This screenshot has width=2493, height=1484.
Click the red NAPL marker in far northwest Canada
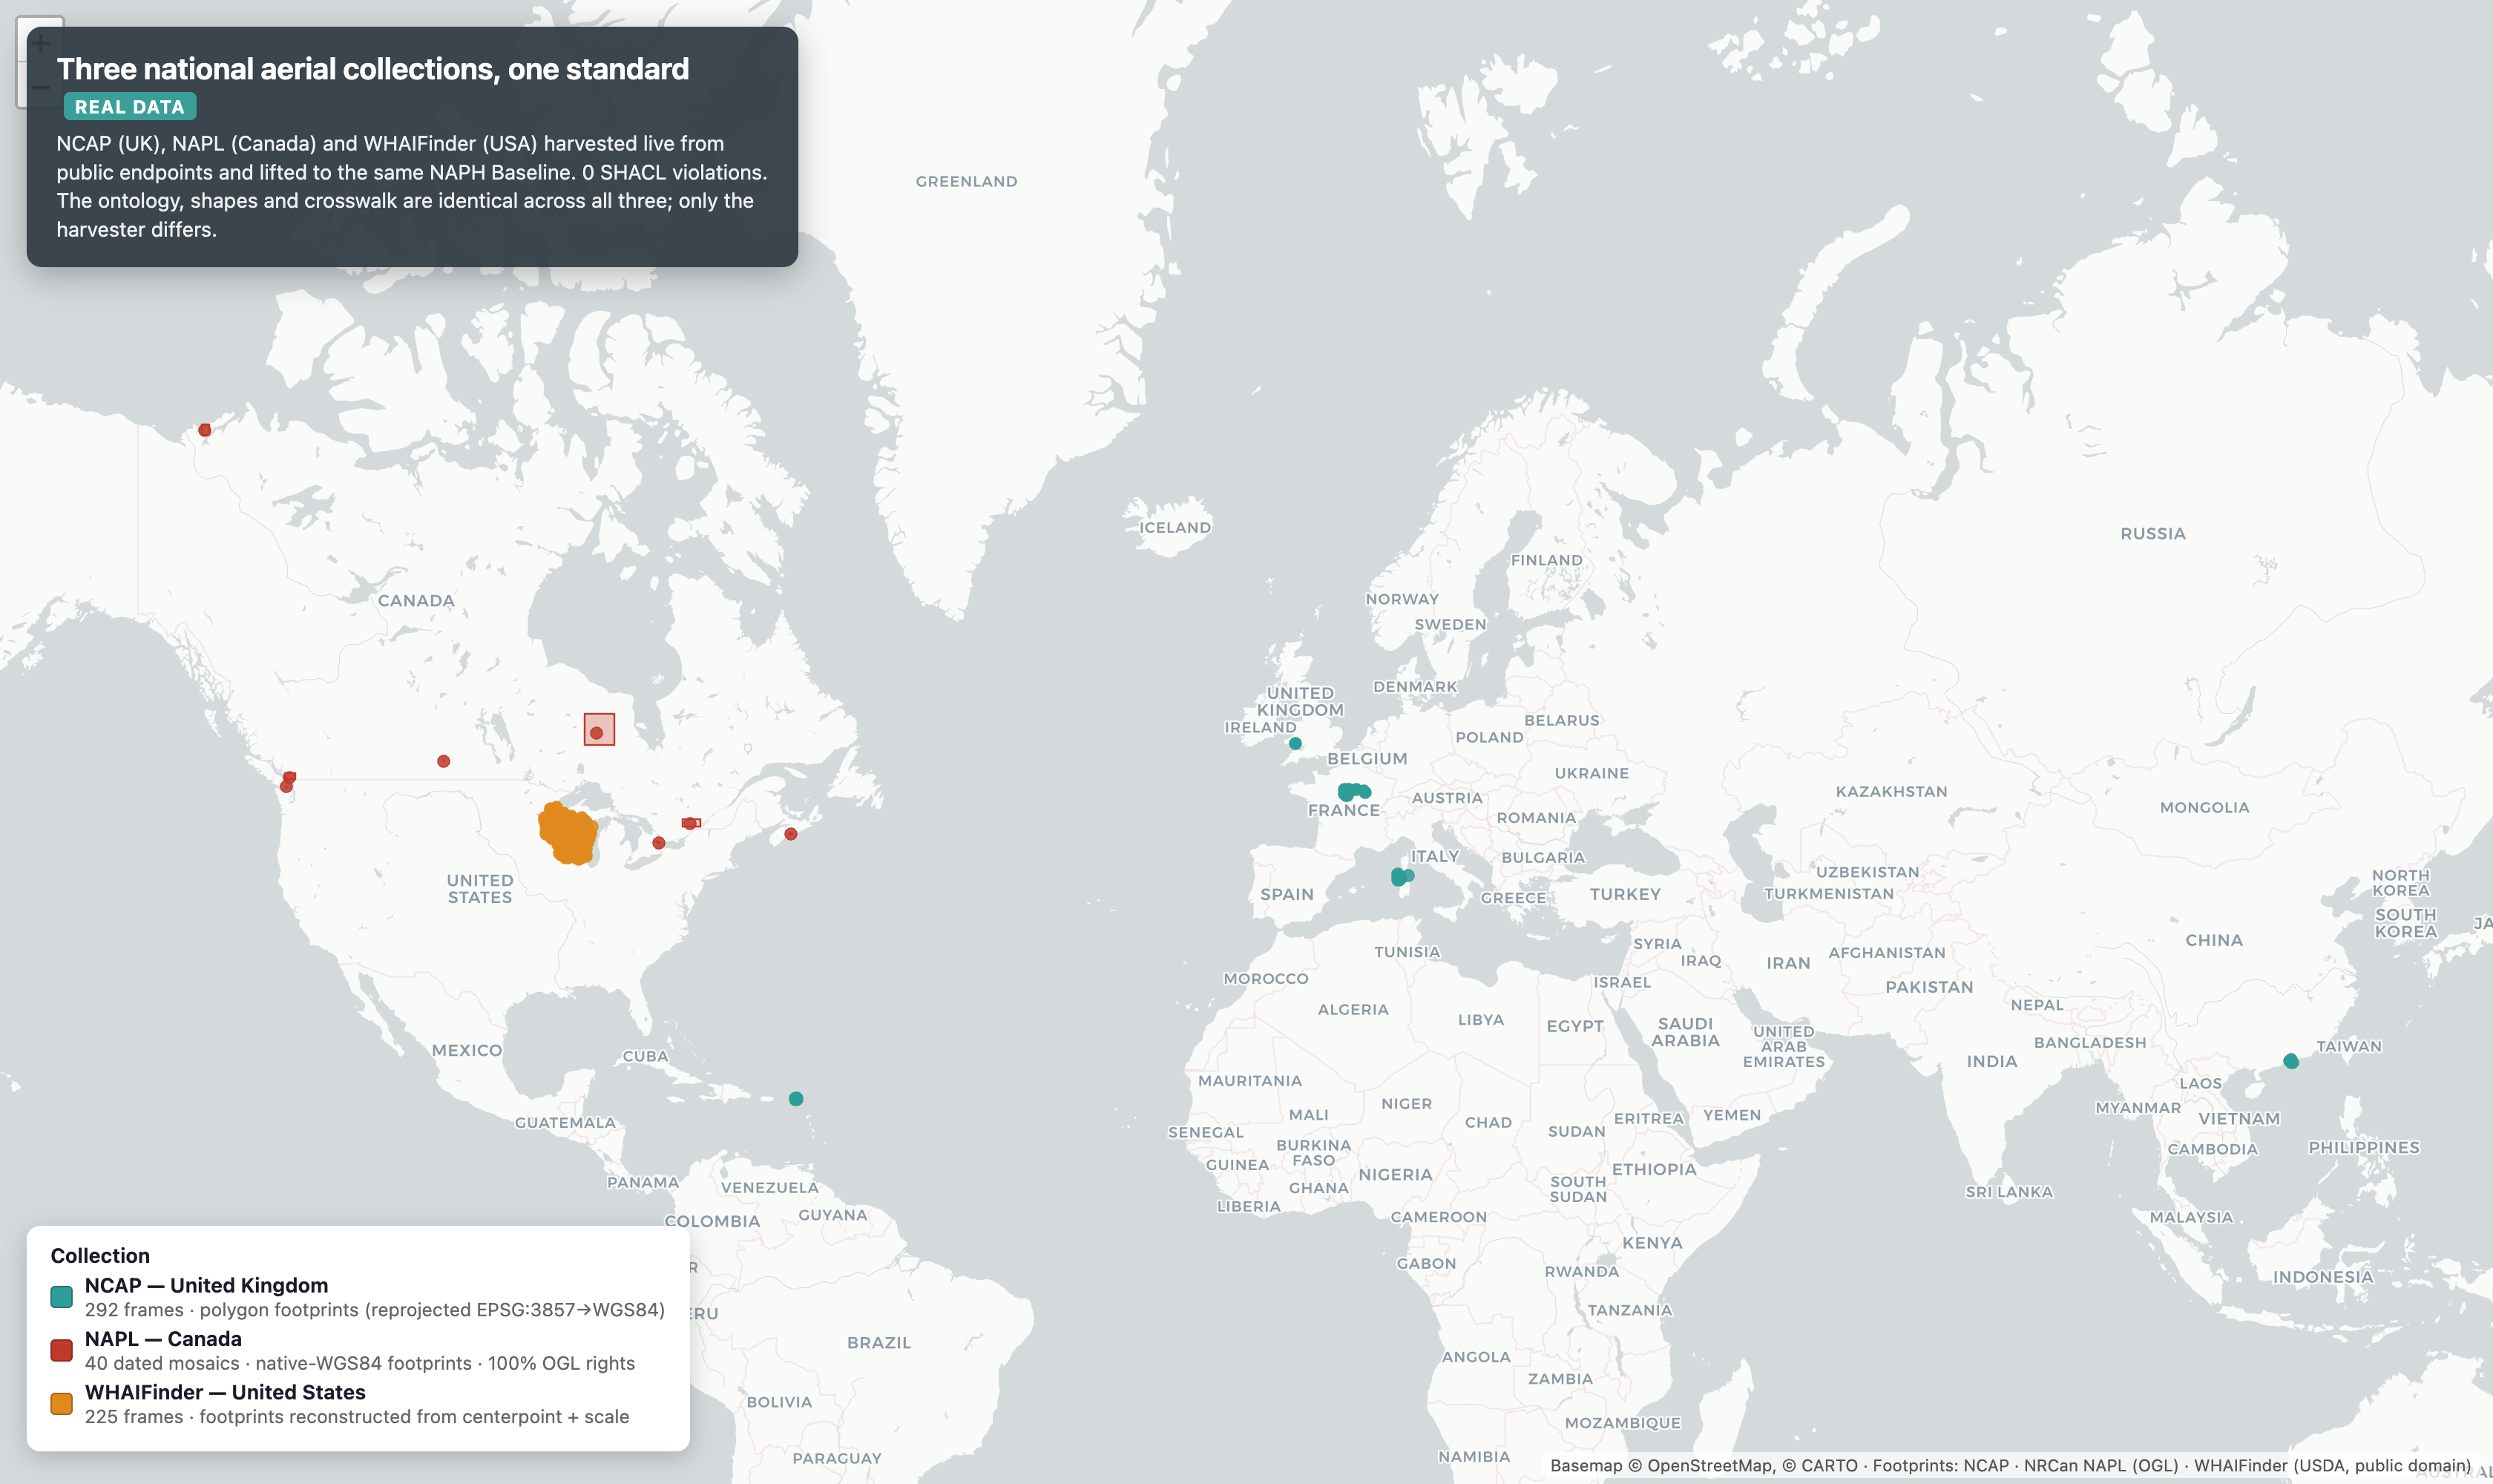pos(205,430)
